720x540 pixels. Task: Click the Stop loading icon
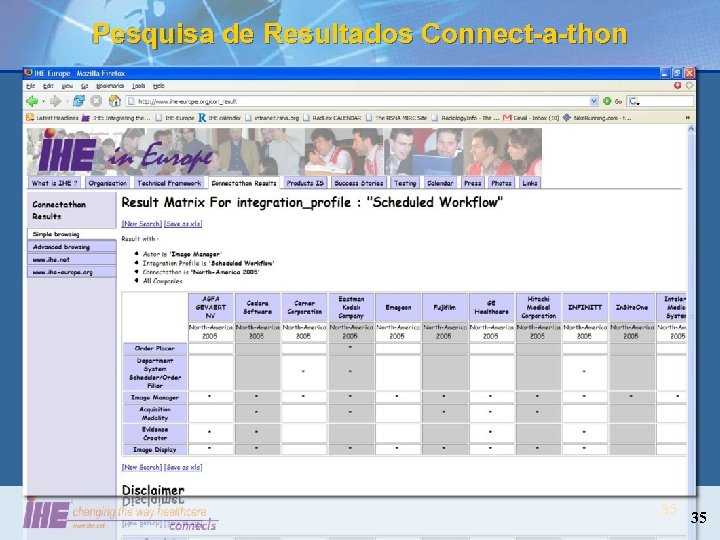[96, 101]
